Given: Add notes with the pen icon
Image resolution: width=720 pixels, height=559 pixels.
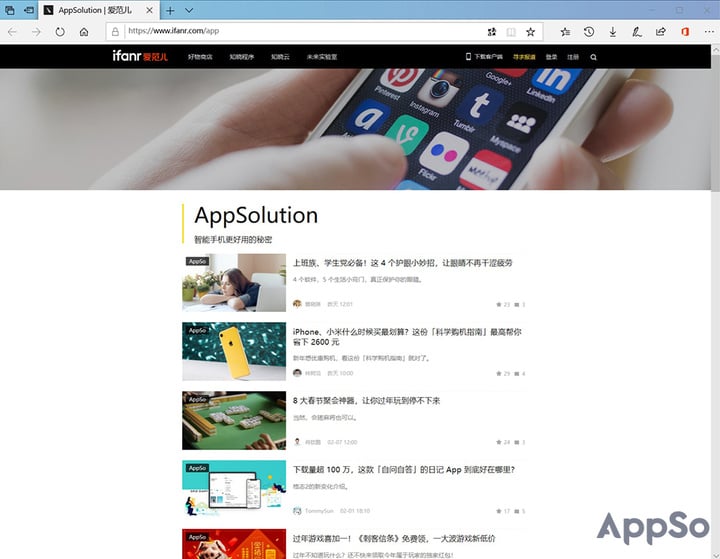Looking at the screenshot, I should click(x=636, y=32).
